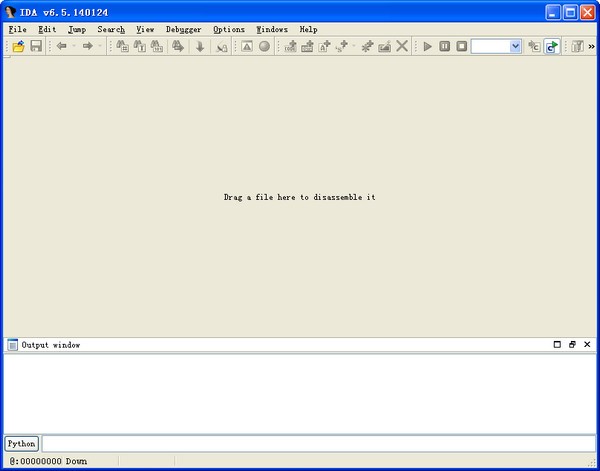Viewport: 600px width, 471px height.
Task: Open the dropdown beside the Jump back arrow
Action: click(x=74, y=47)
